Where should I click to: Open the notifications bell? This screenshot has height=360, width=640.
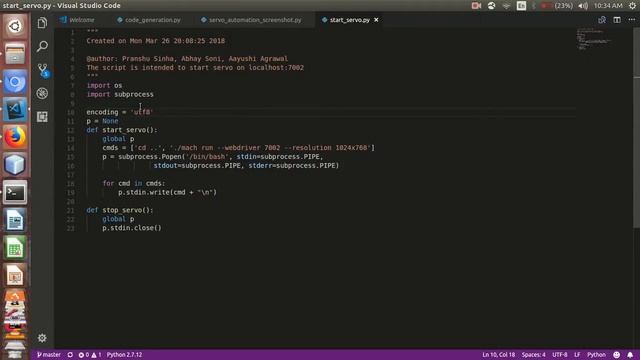click(x=630, y=355)
